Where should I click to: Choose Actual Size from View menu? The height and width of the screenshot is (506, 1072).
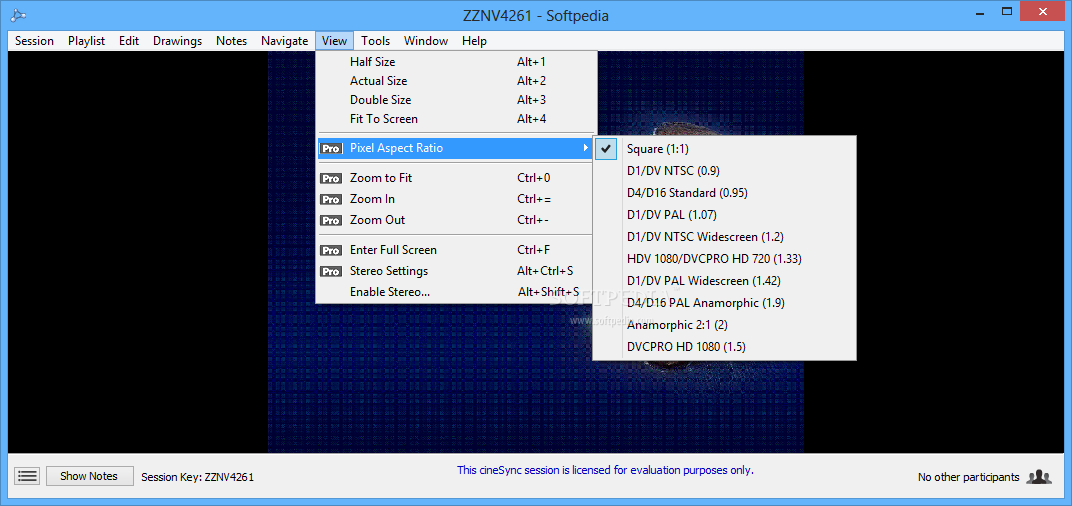[x=456, y=81]
